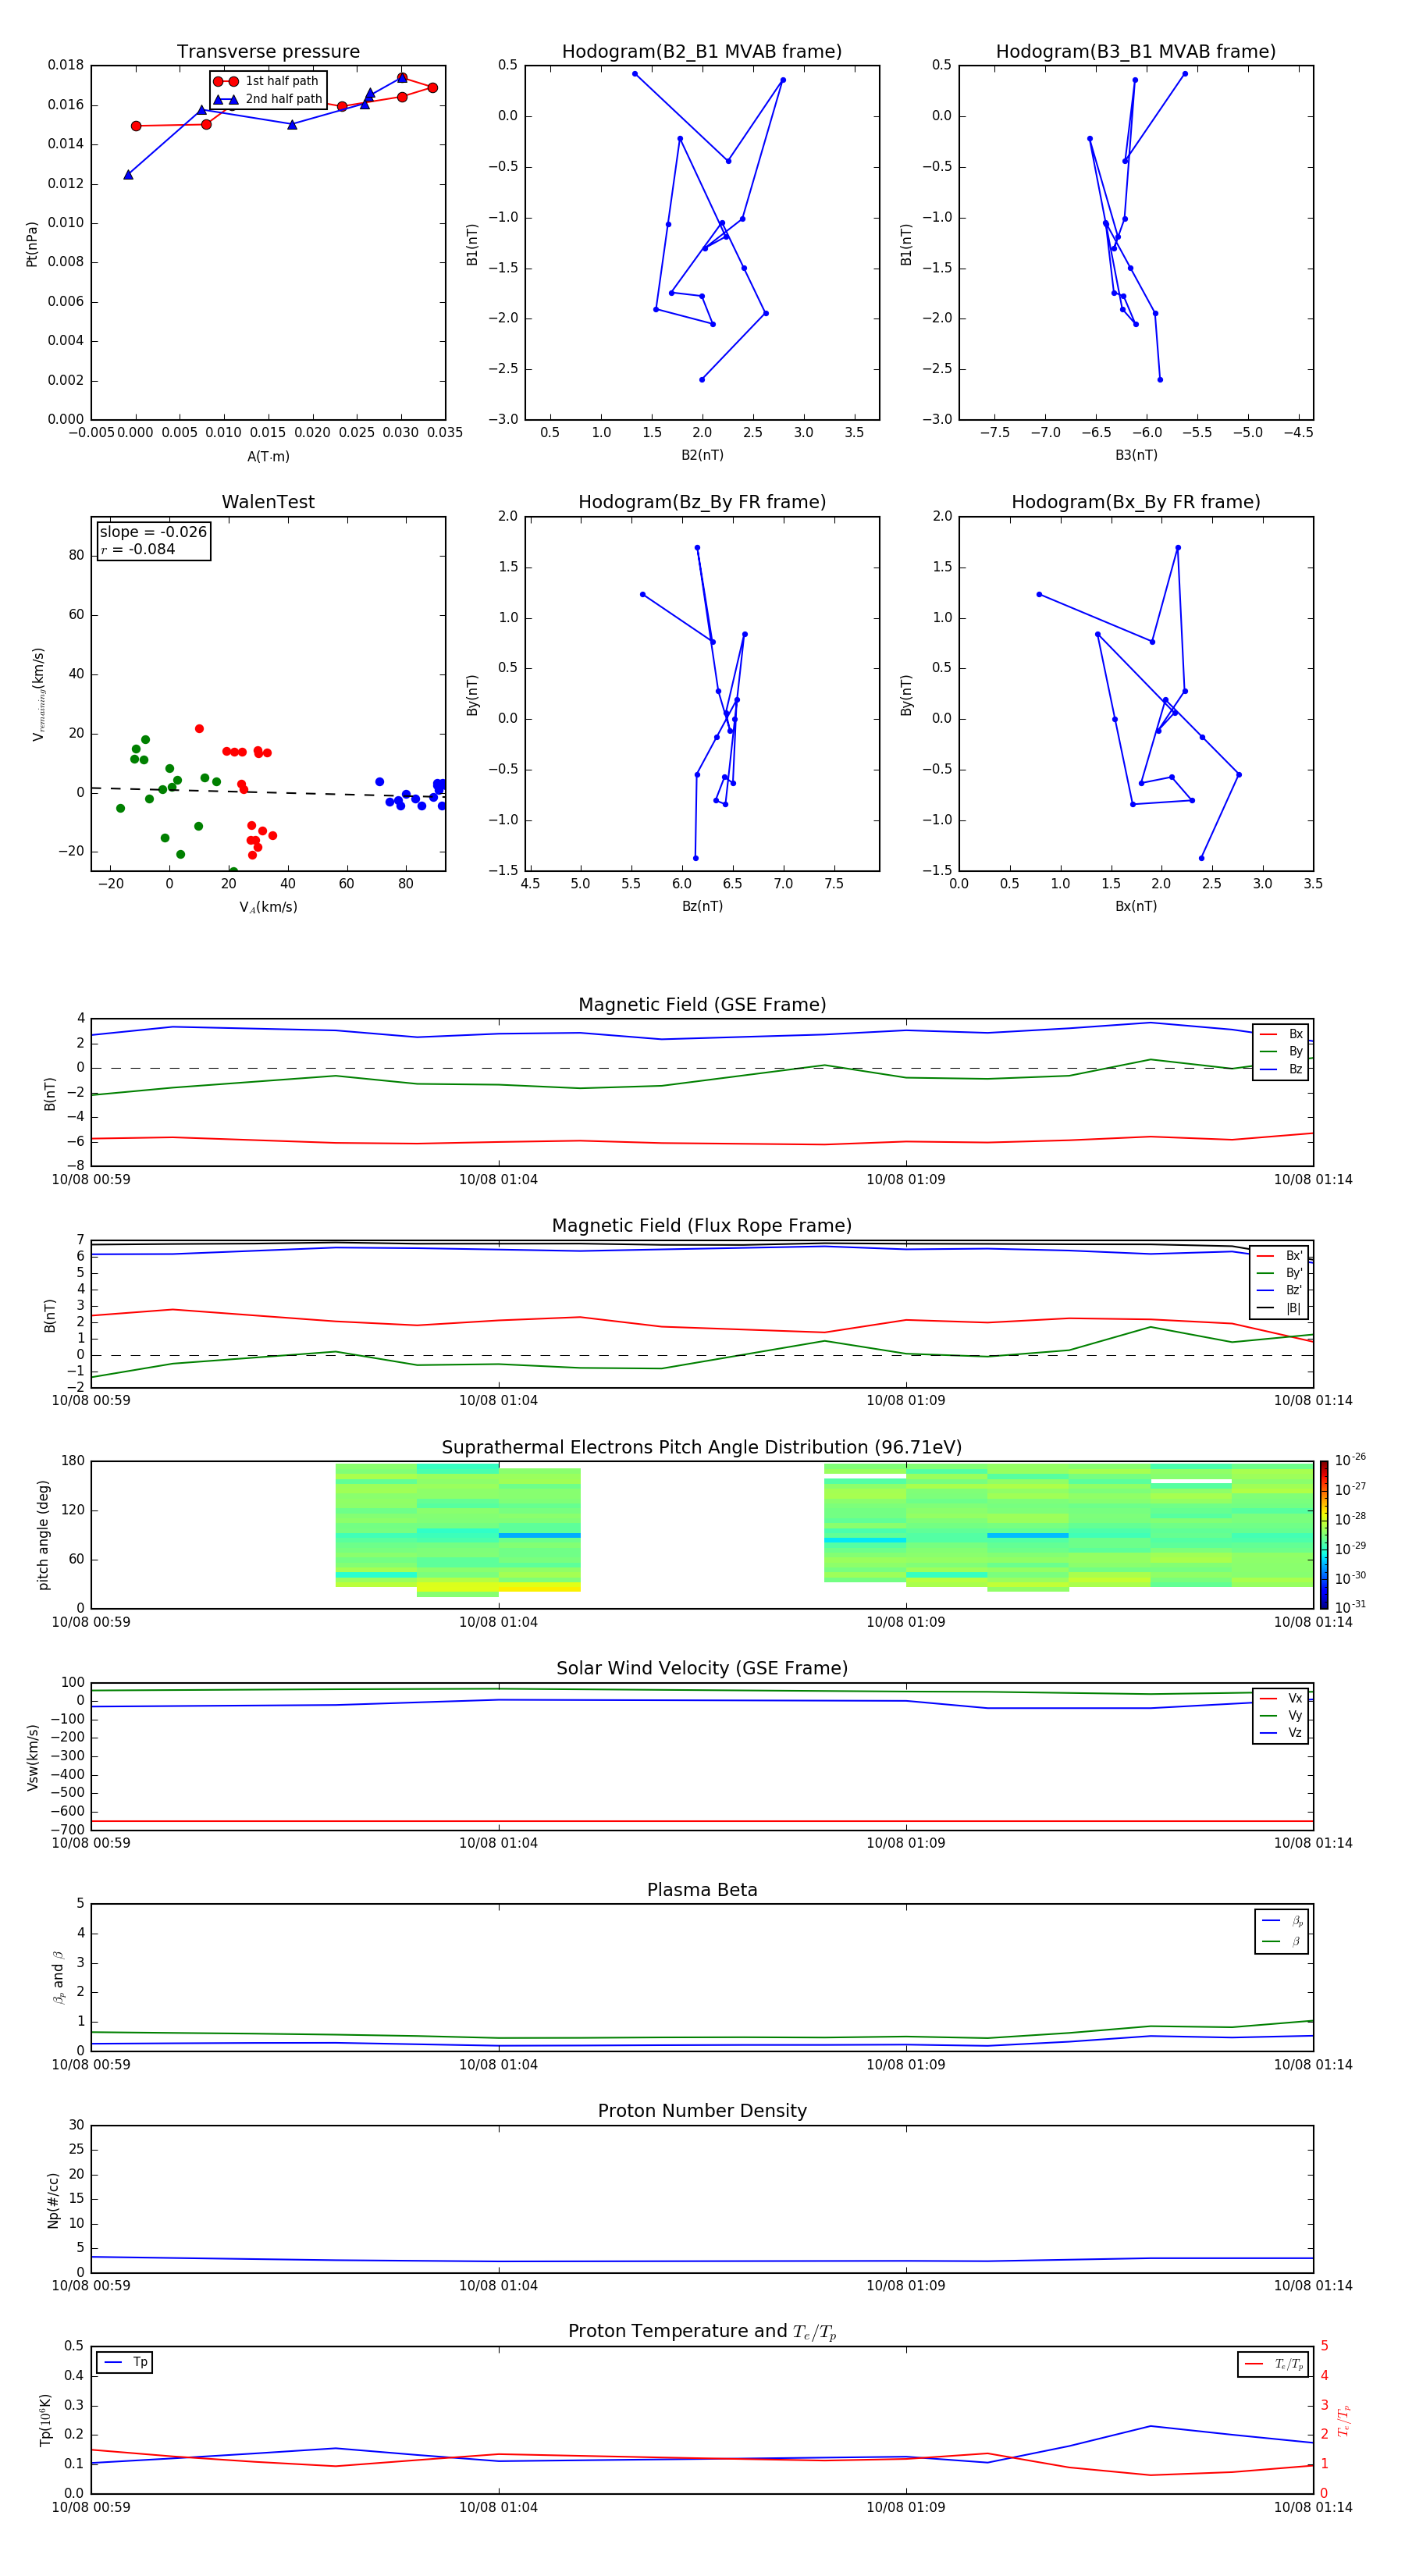The image size is (1405, 2576).
Task: Click the '10/08 01:04' tick under GSE panel
Action: pyautogui.click(x=498, y=1180)
